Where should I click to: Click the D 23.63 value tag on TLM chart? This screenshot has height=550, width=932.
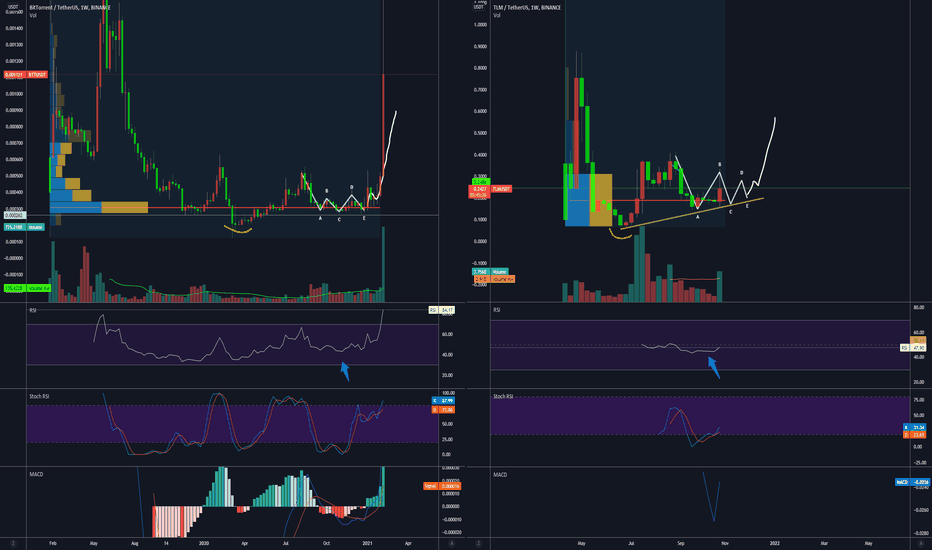pyautogui.click(x=914, y=435)
